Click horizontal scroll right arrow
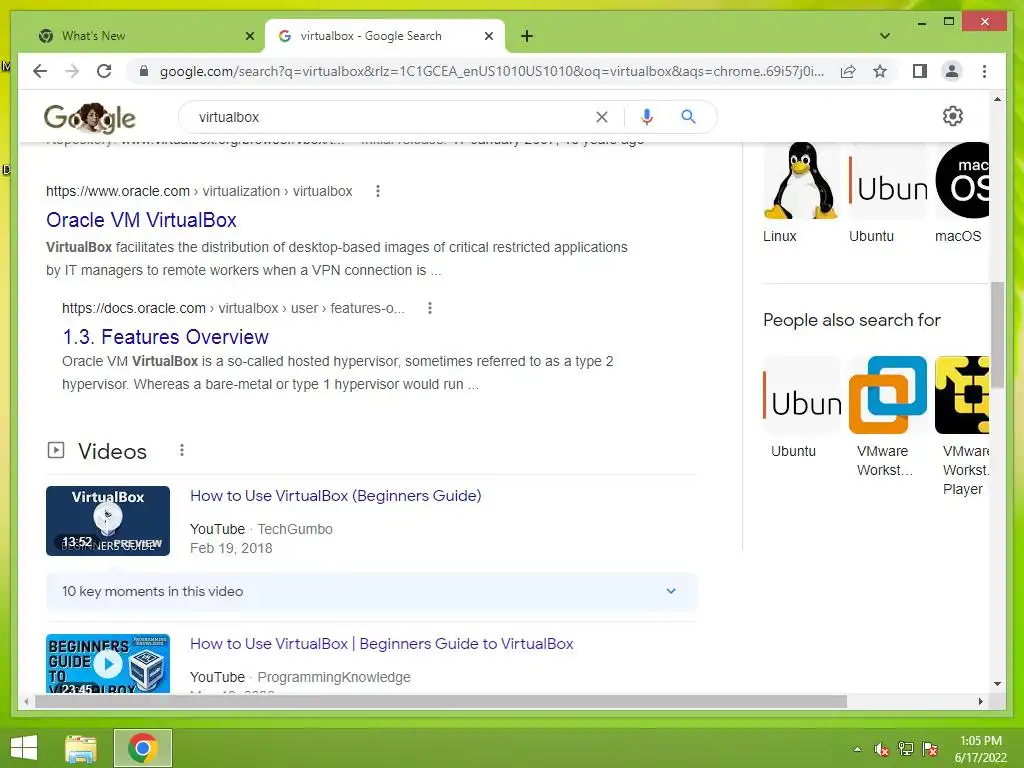 coord(981,702)
